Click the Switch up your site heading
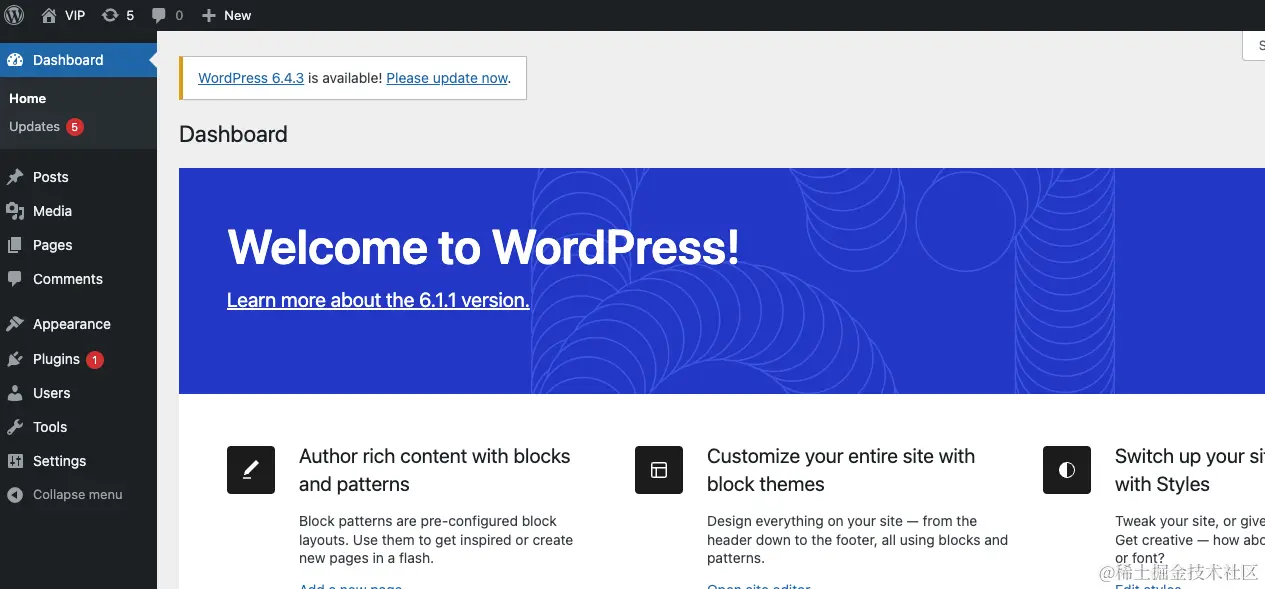1265x589 pixels. 1190,470
